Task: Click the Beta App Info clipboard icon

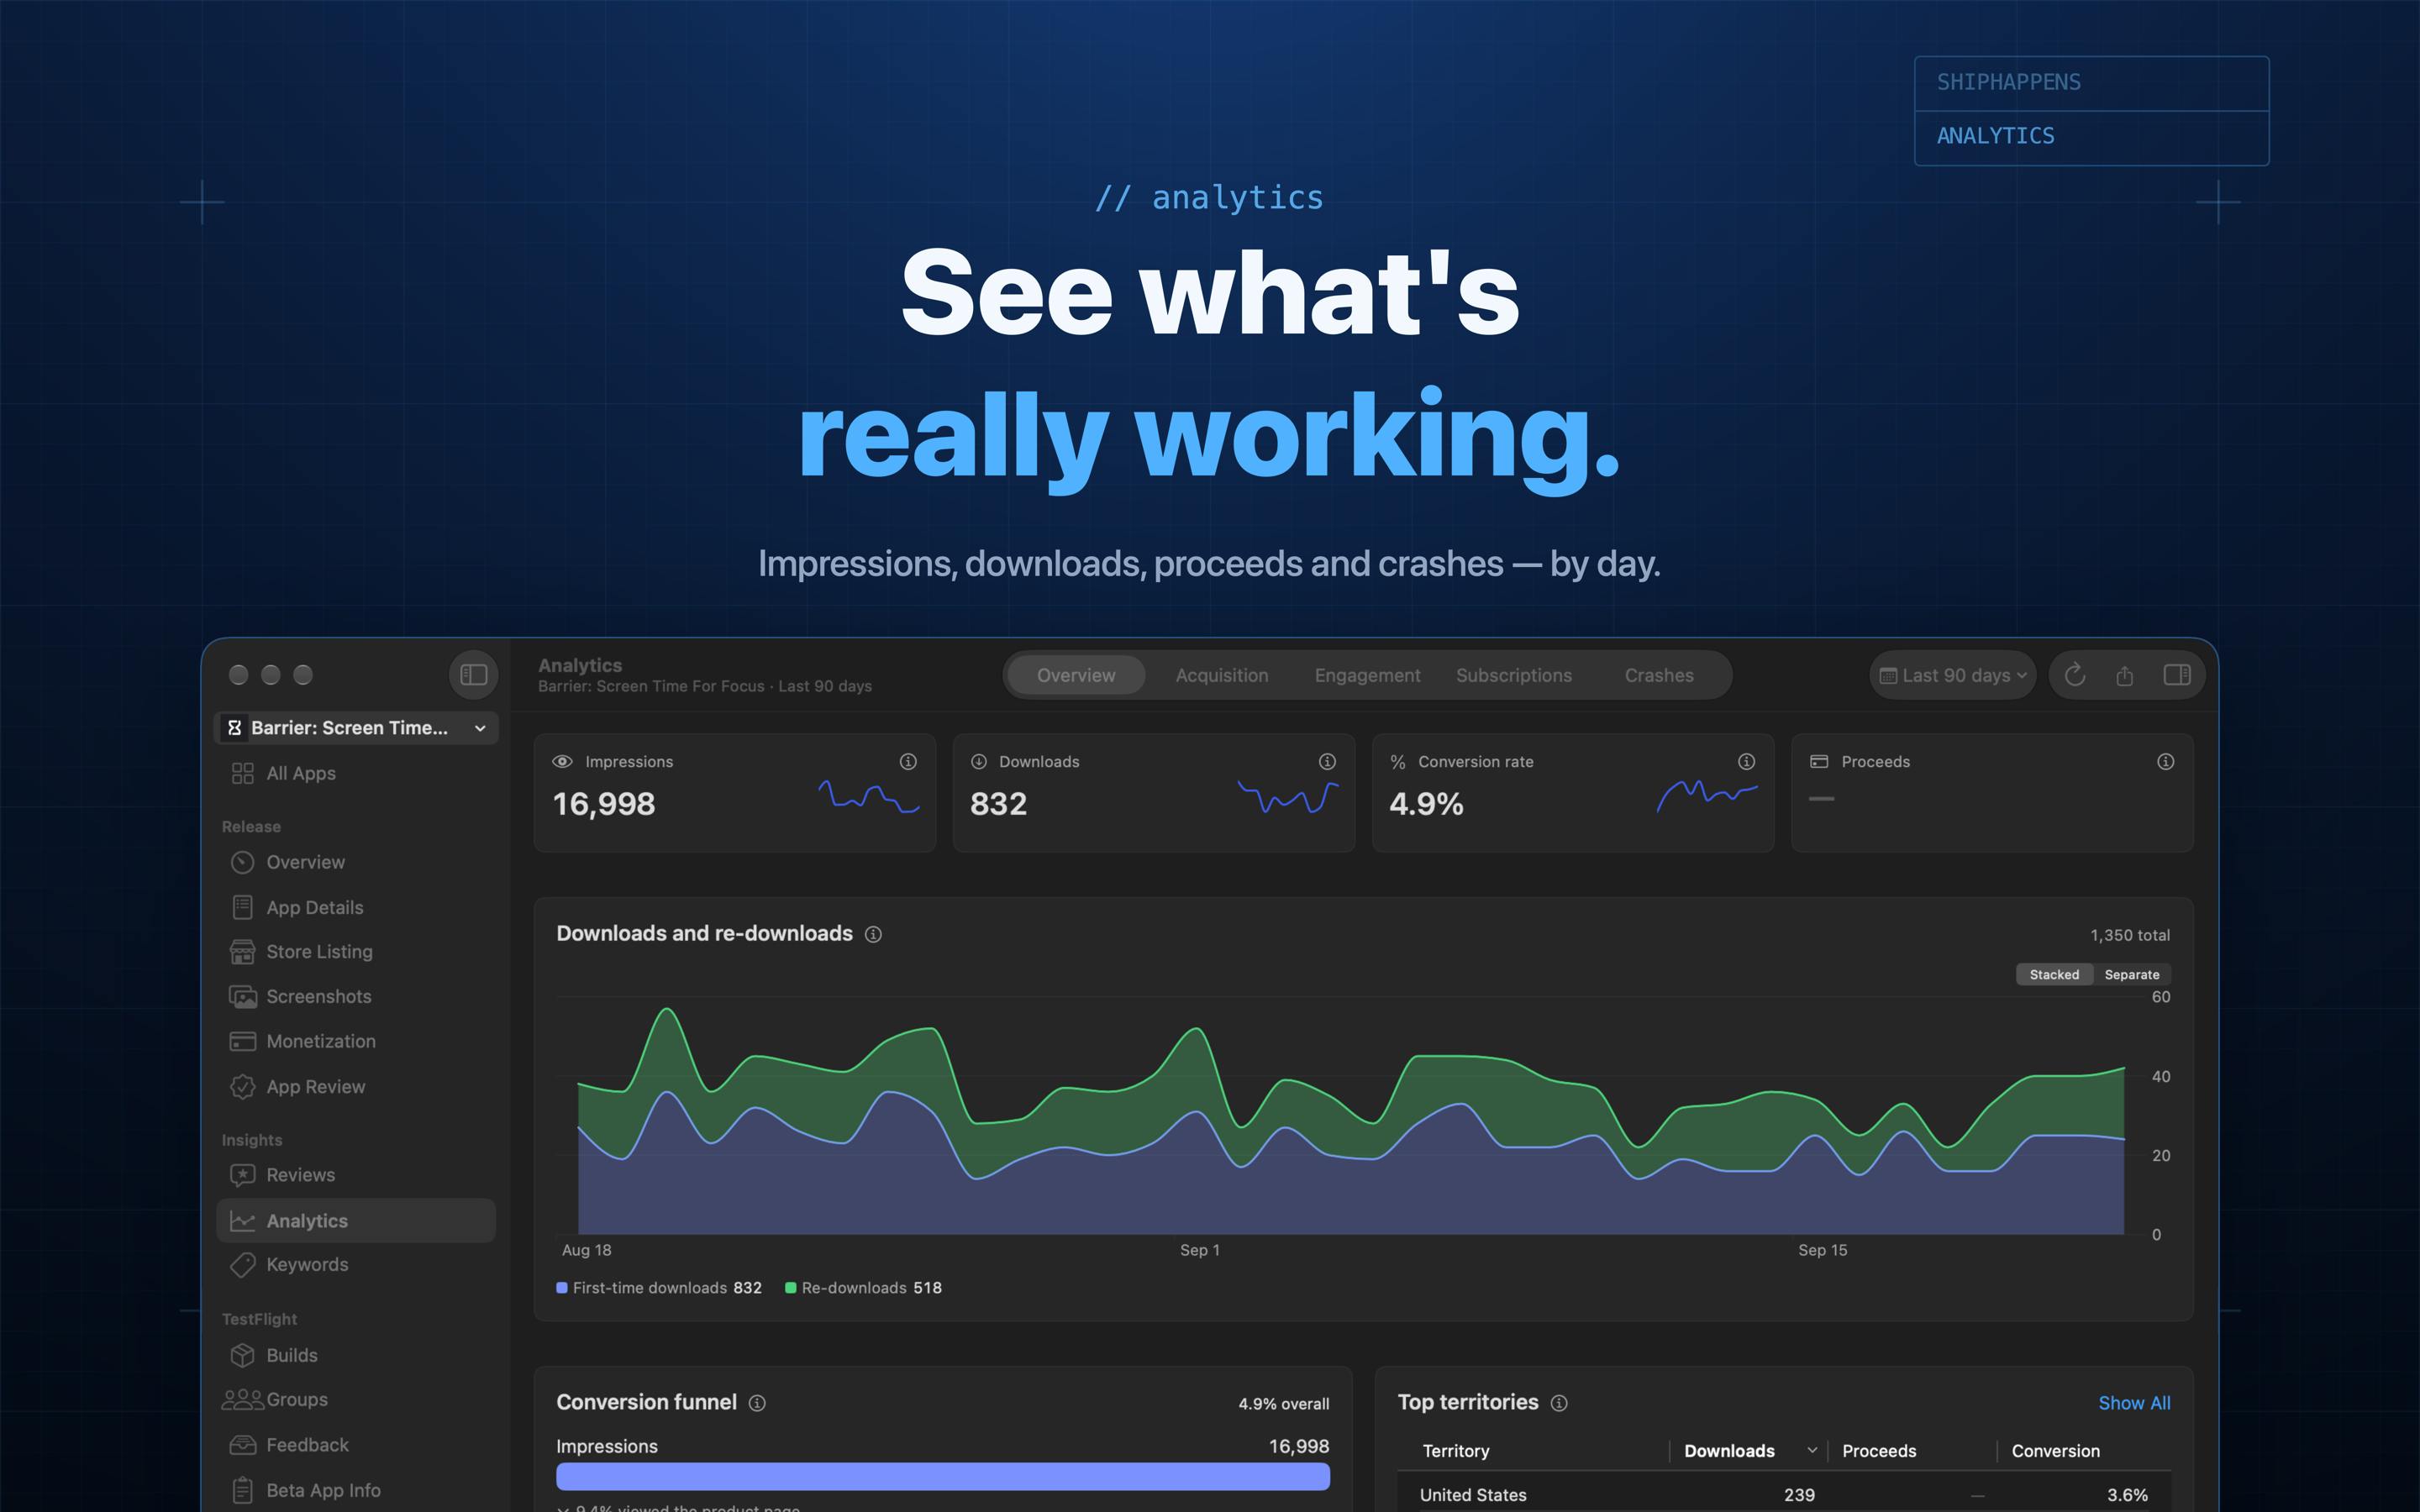Action: [x=242, y=1490]
